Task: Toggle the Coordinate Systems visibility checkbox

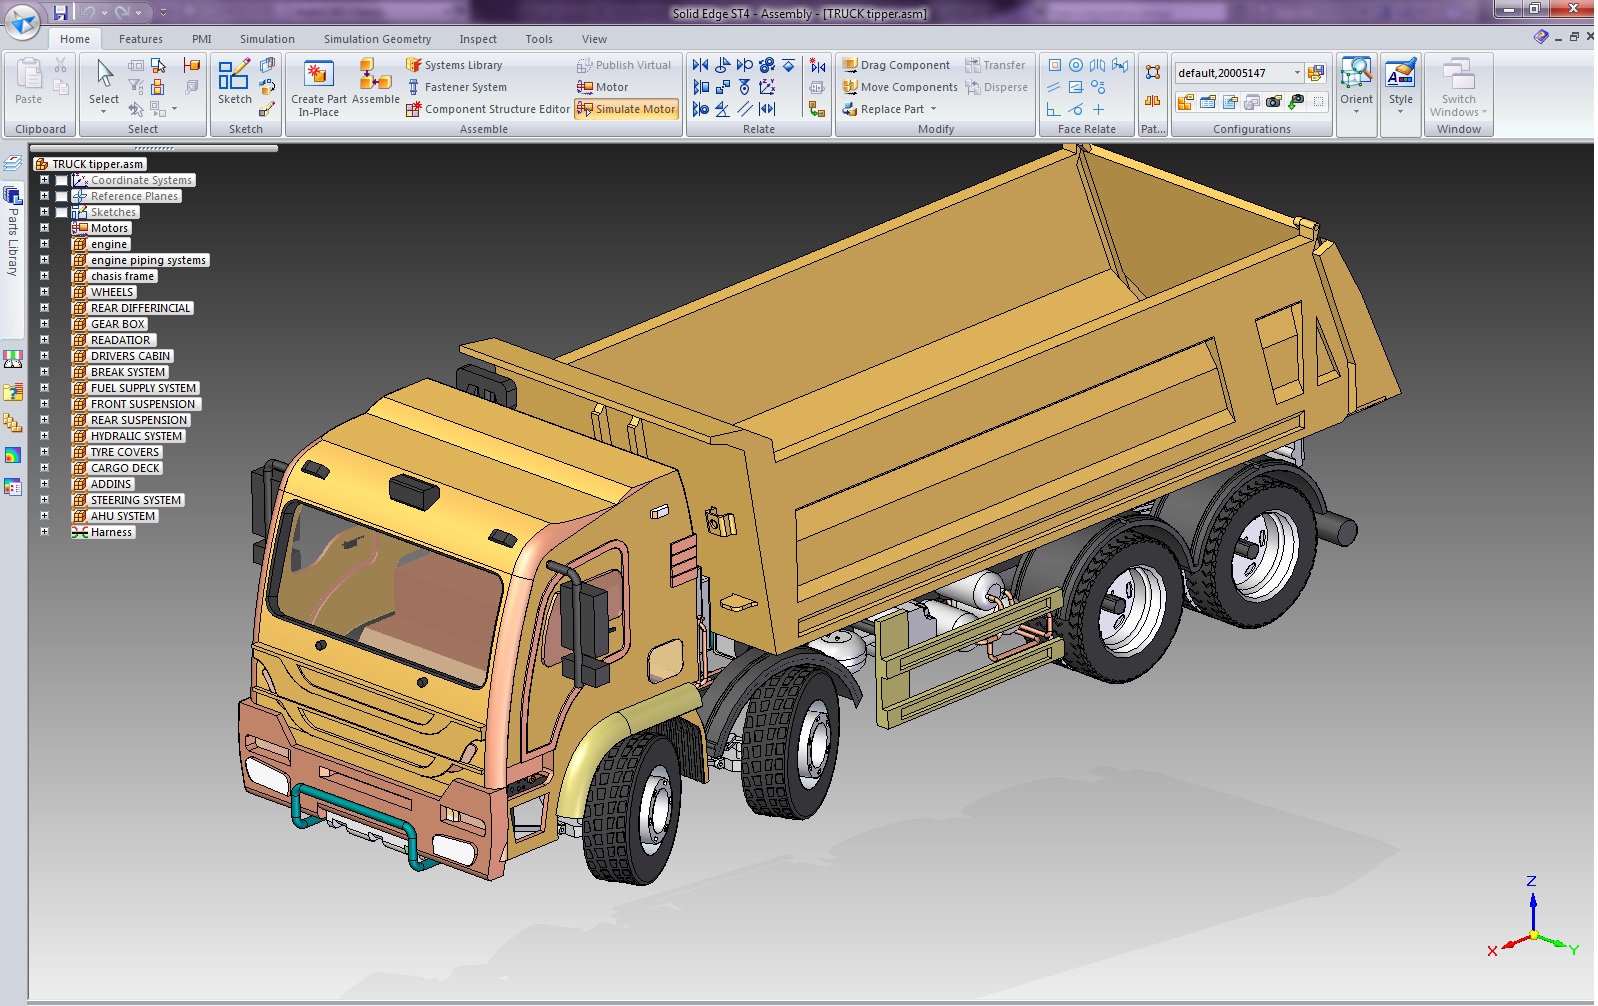Action: pos(62,181)
